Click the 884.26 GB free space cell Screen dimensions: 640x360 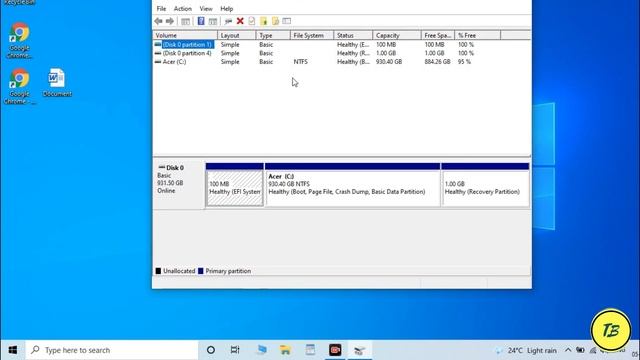(437, 62)
